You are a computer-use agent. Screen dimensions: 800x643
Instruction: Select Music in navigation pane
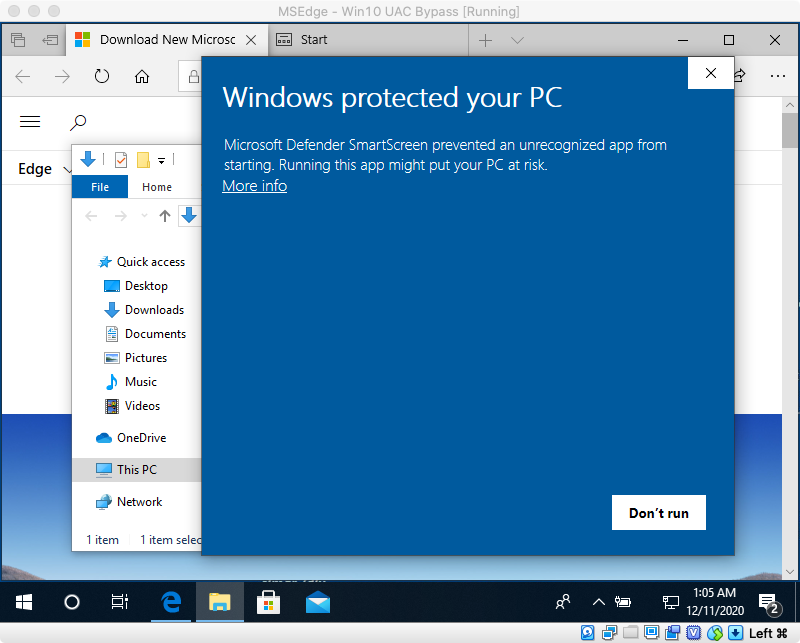130,382
